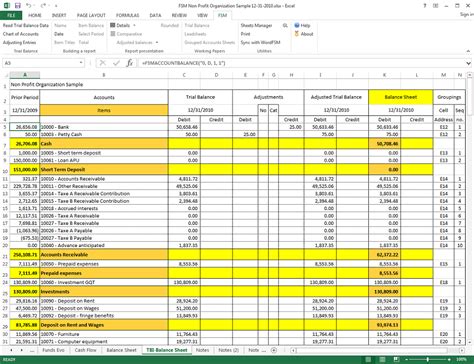Collapse the ribbon with the caret
Viewport: 474px width, 364px height.
click(x=468, y=51)
